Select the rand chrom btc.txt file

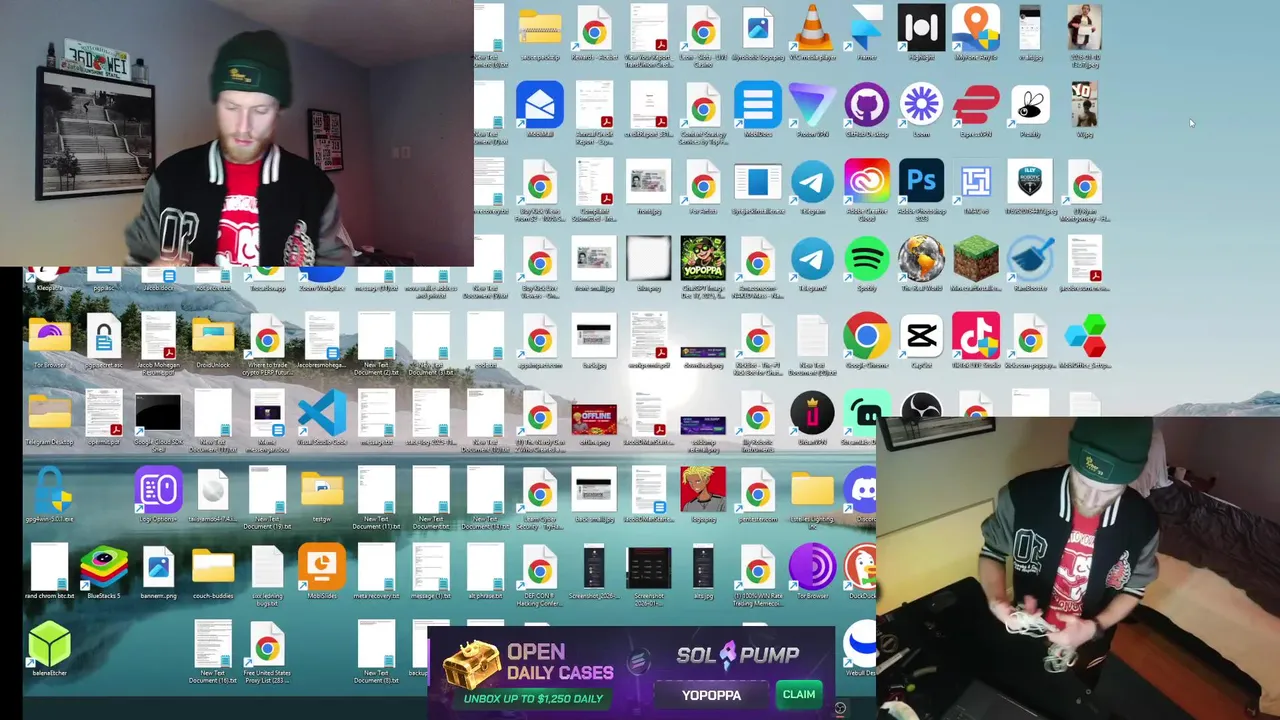click(49, 568)
